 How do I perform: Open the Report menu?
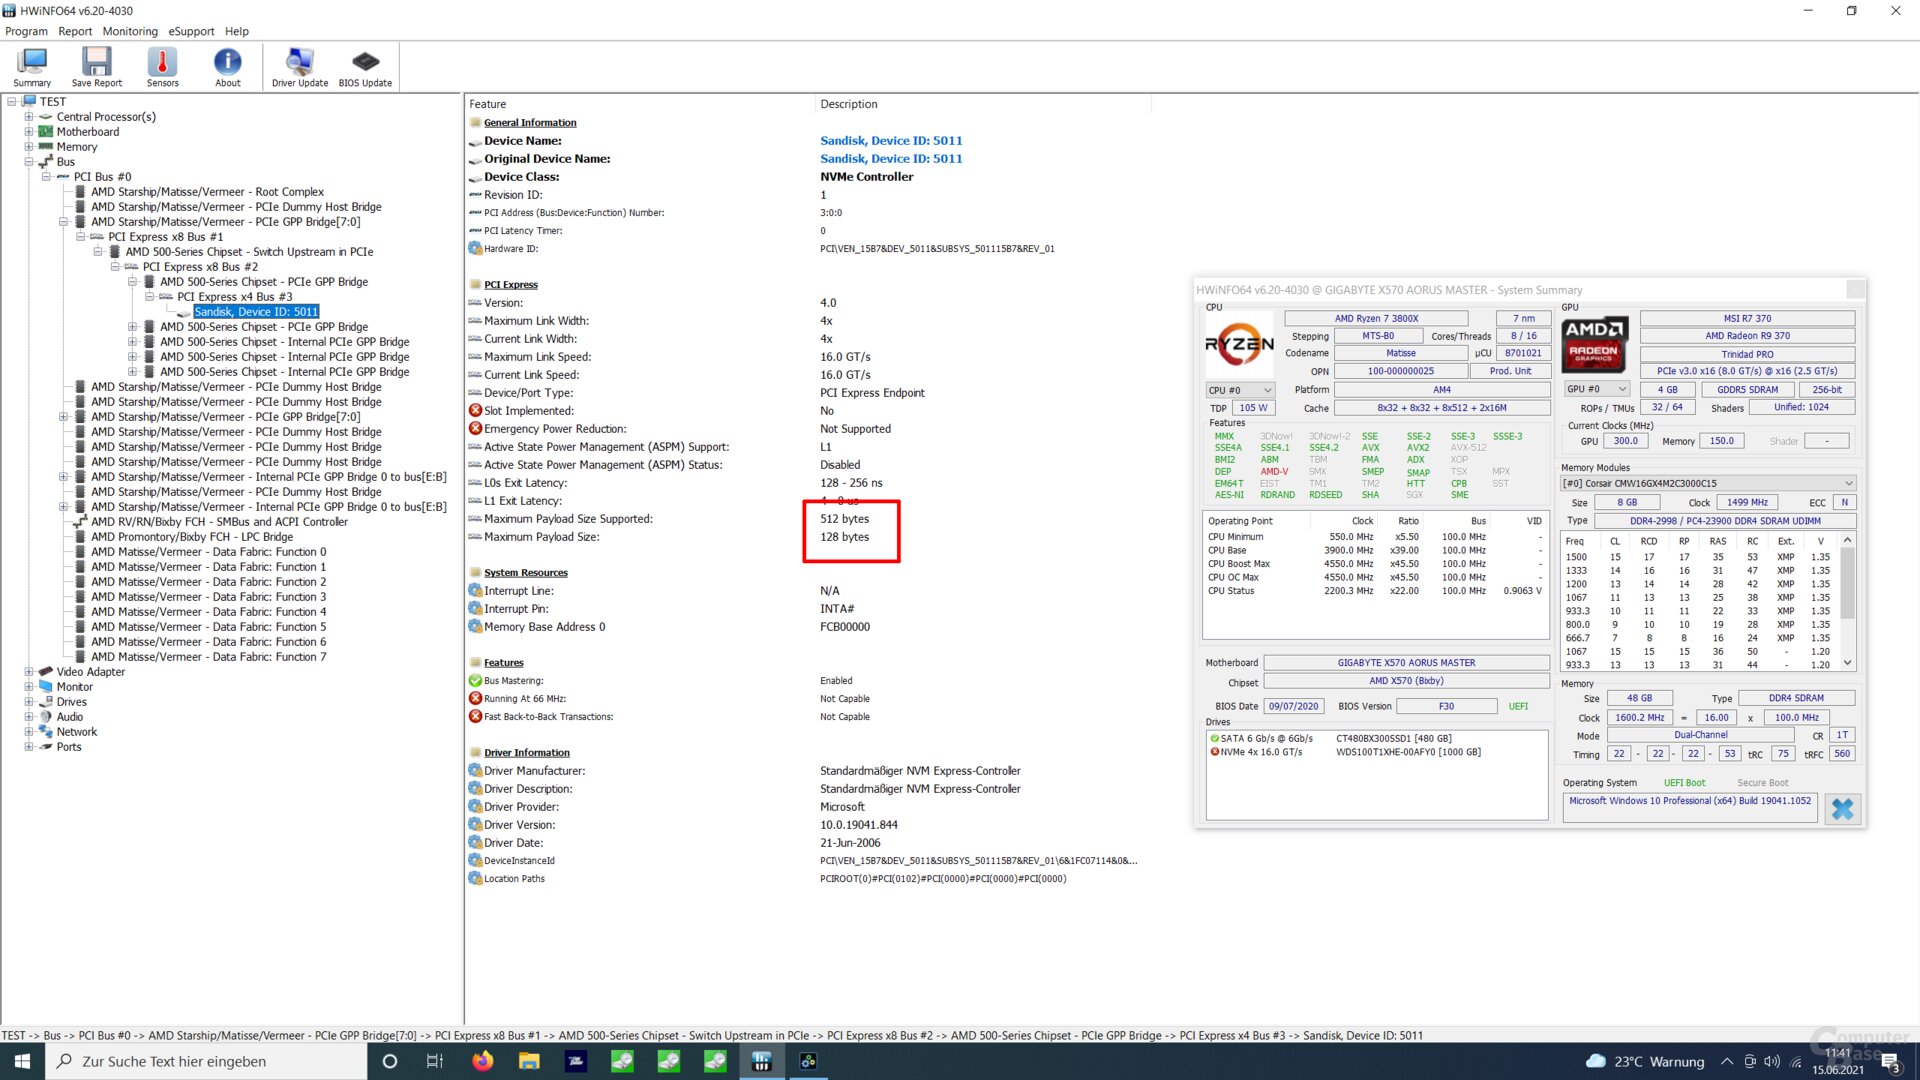pos(75,31)
